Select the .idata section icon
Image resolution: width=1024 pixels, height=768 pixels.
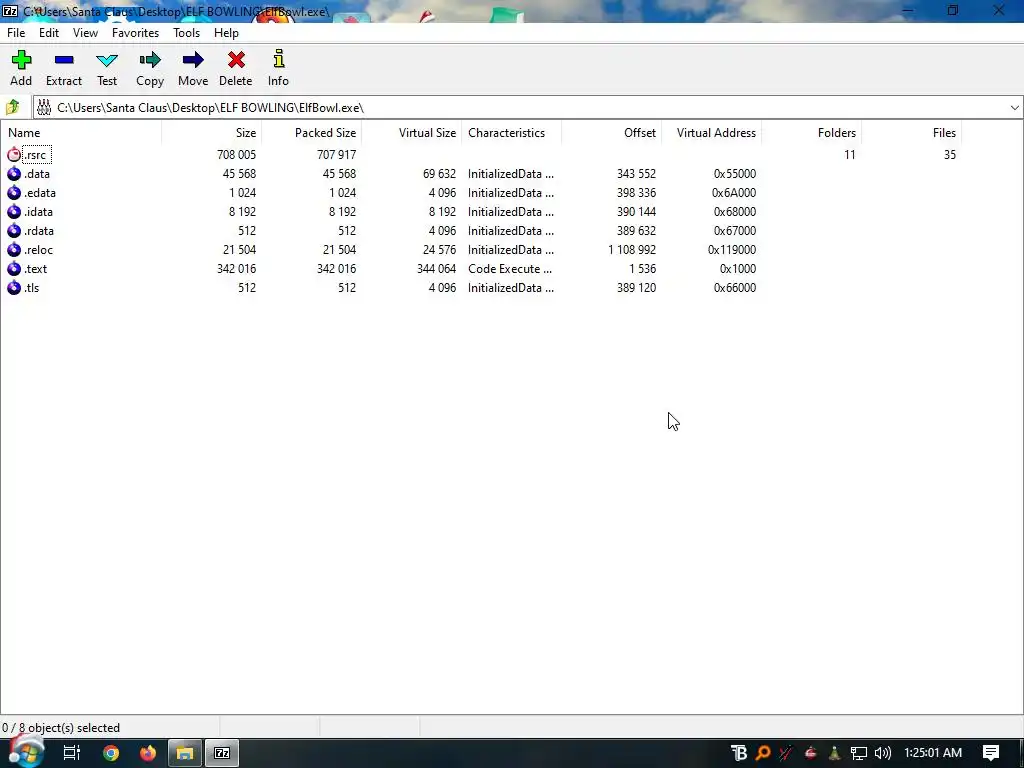(x=14, y=212)
